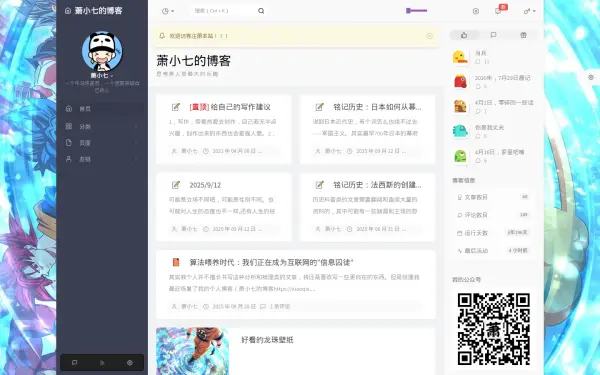
Task: Click the 运行天数 stats row
Action: (x=493, y=233)
